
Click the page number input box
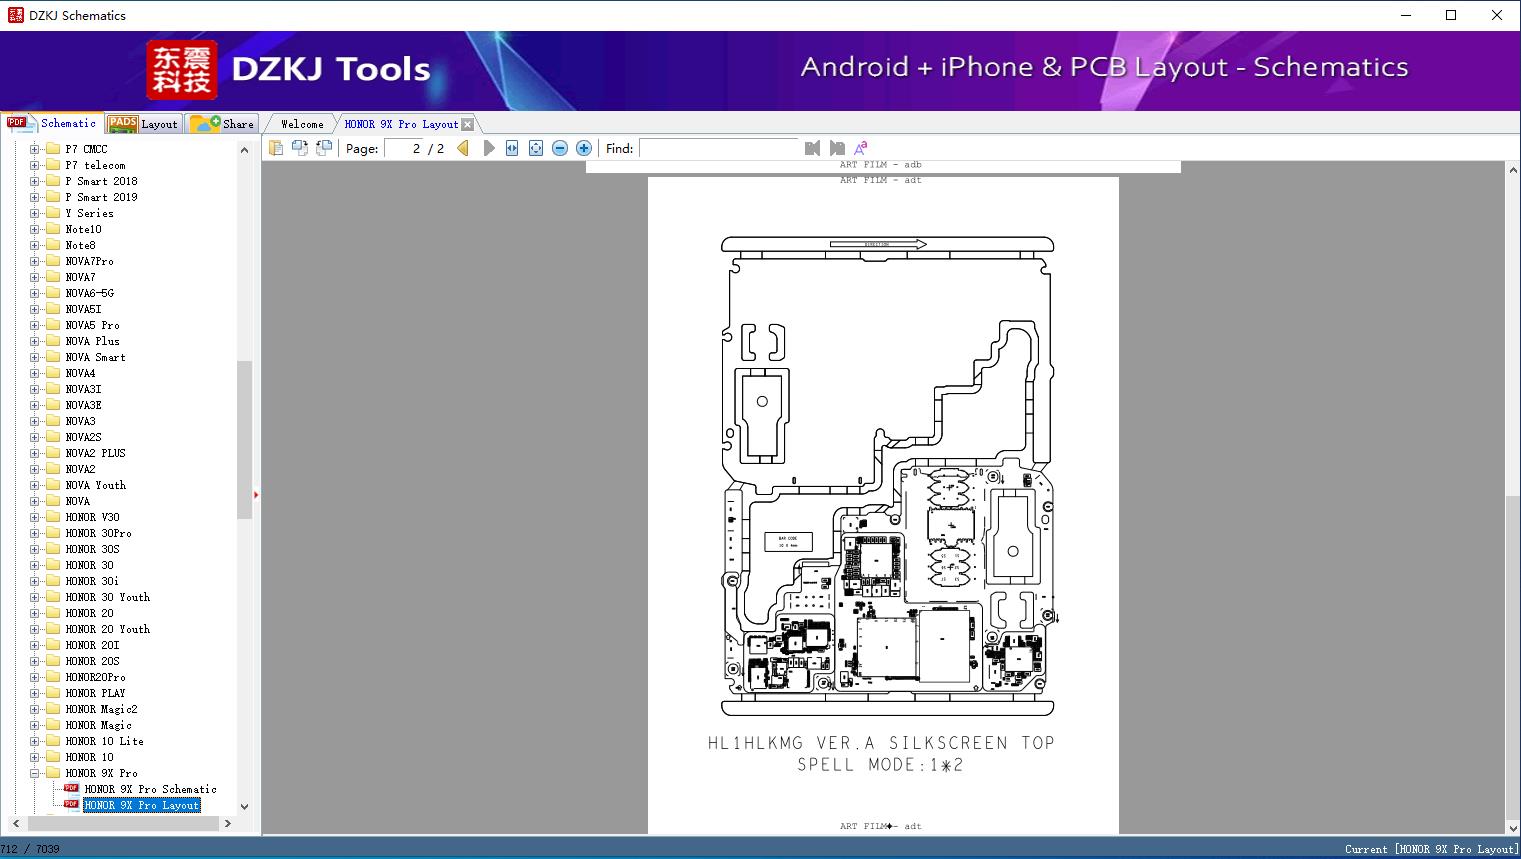pyautogui.click(x=405, y=148)
